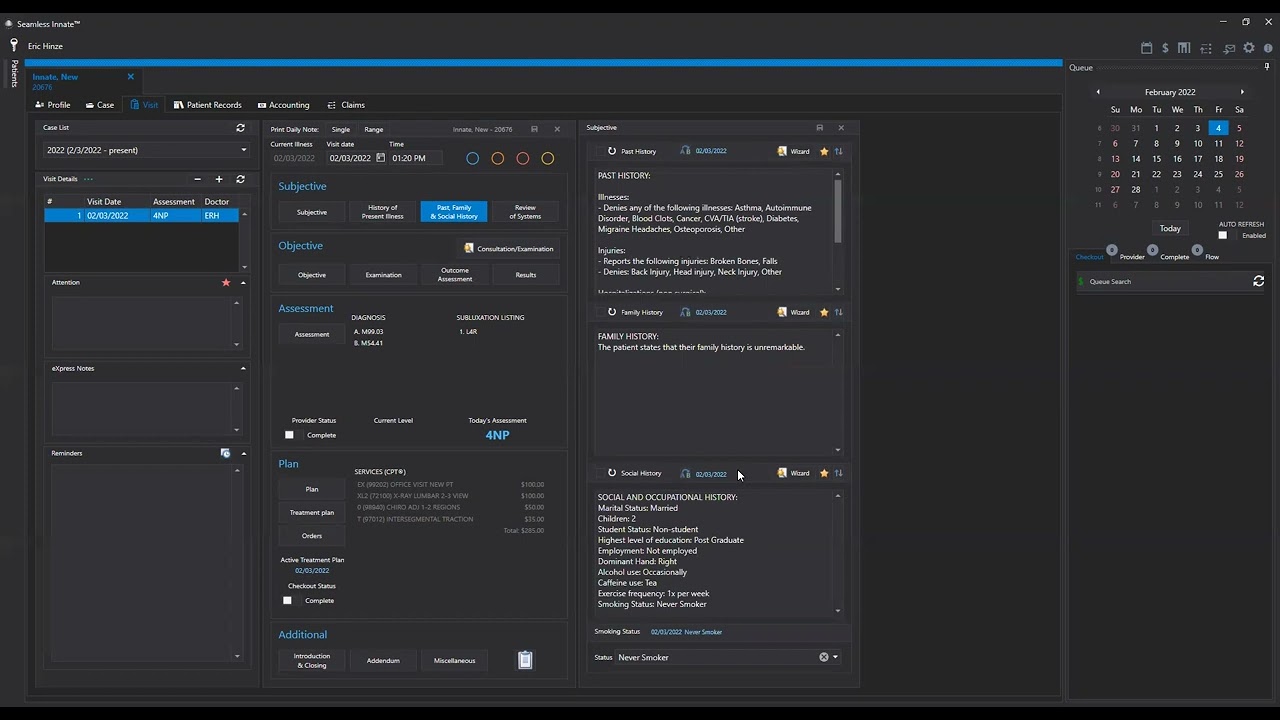Image resolution: width=1280 pixels, height=720 pixels.
Task: Open the Past History Wizard
Action: (795, 151)
